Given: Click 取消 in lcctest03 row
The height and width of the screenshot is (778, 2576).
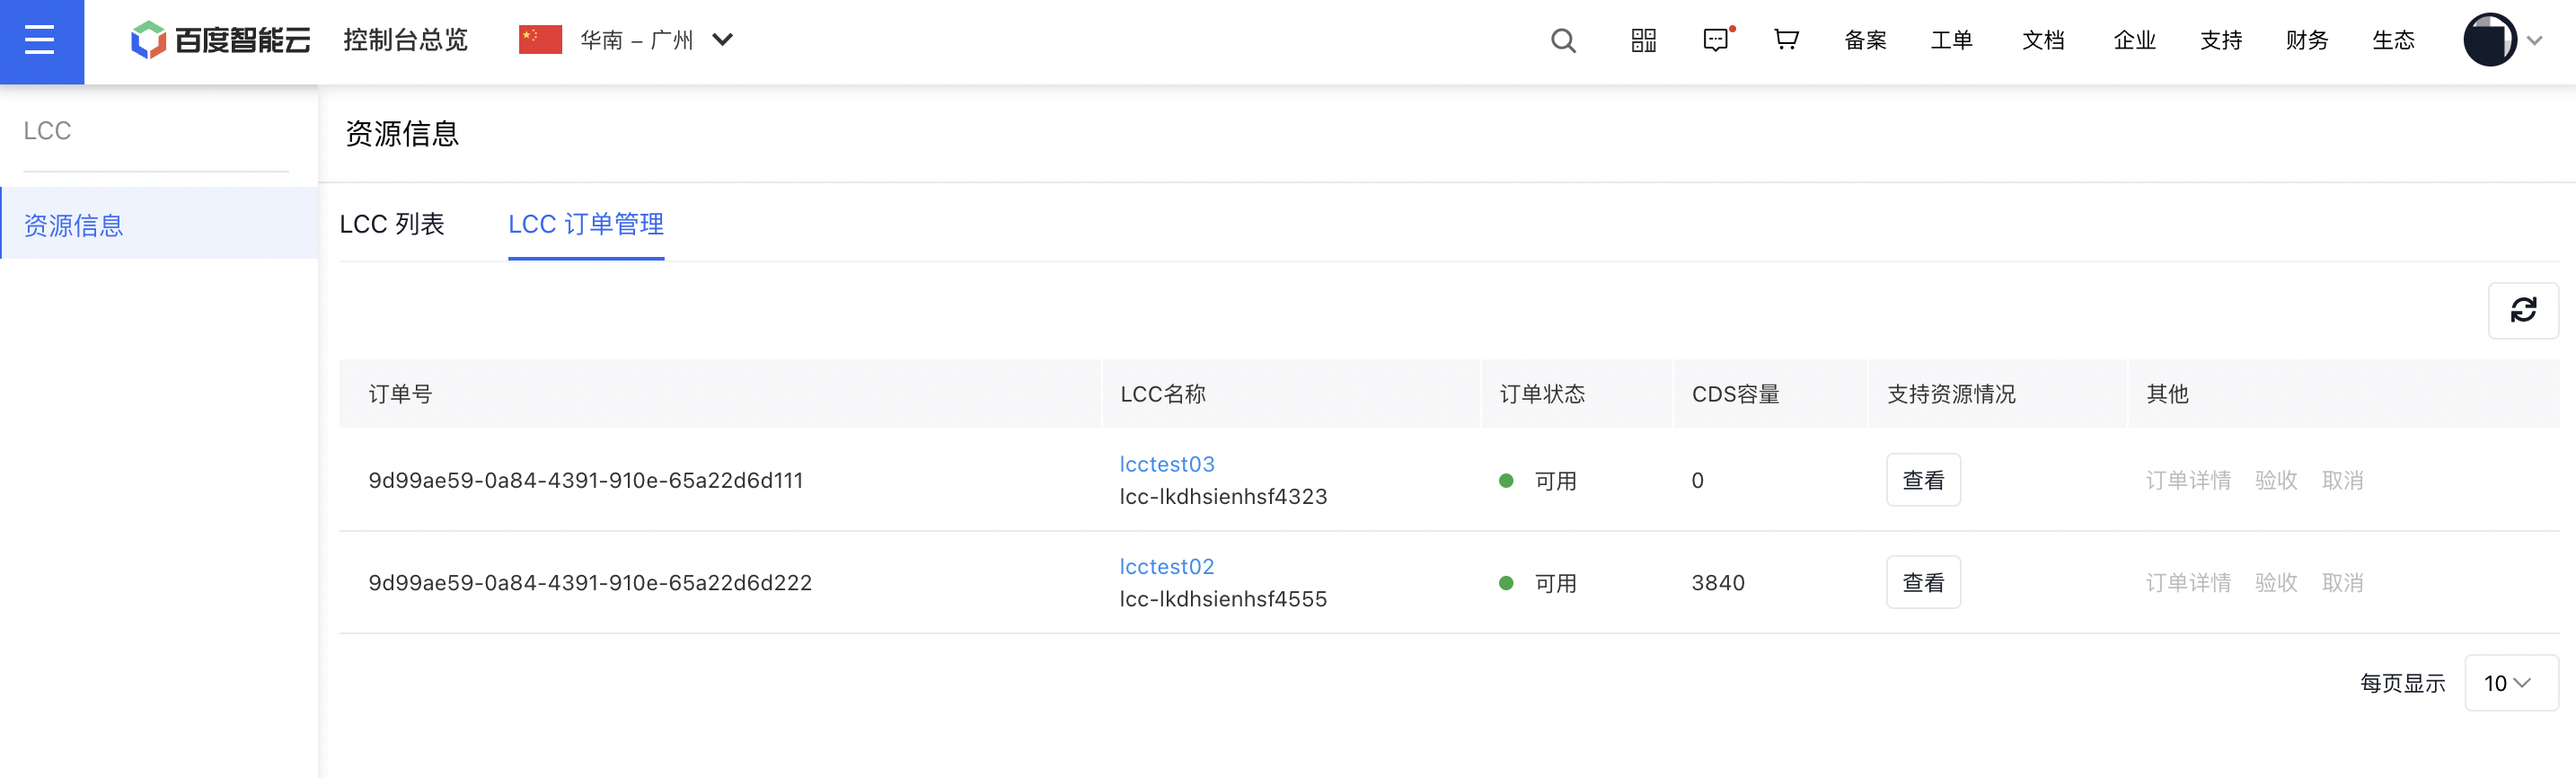Looking at the screenshot, I should coord(2342,480).
